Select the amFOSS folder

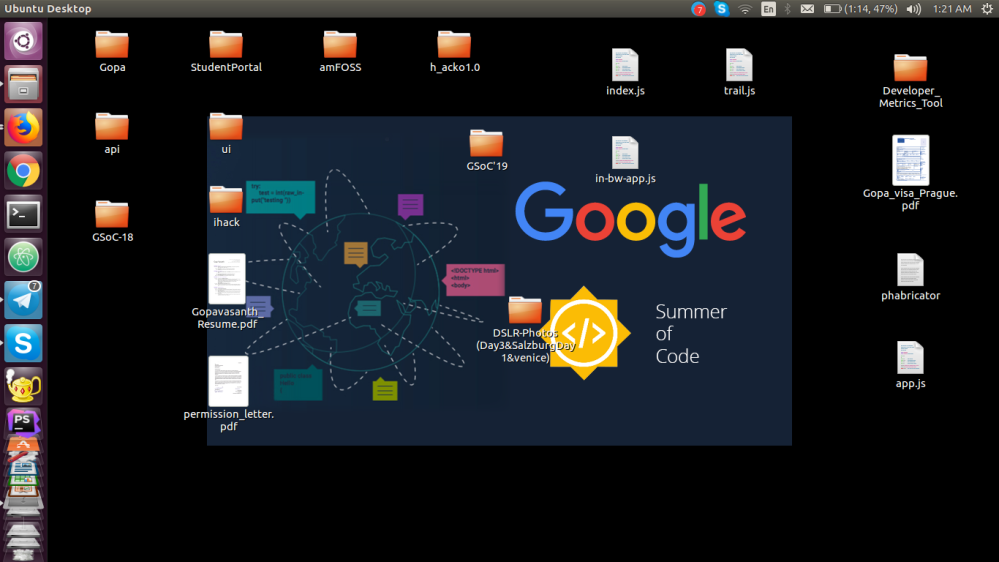340,52
